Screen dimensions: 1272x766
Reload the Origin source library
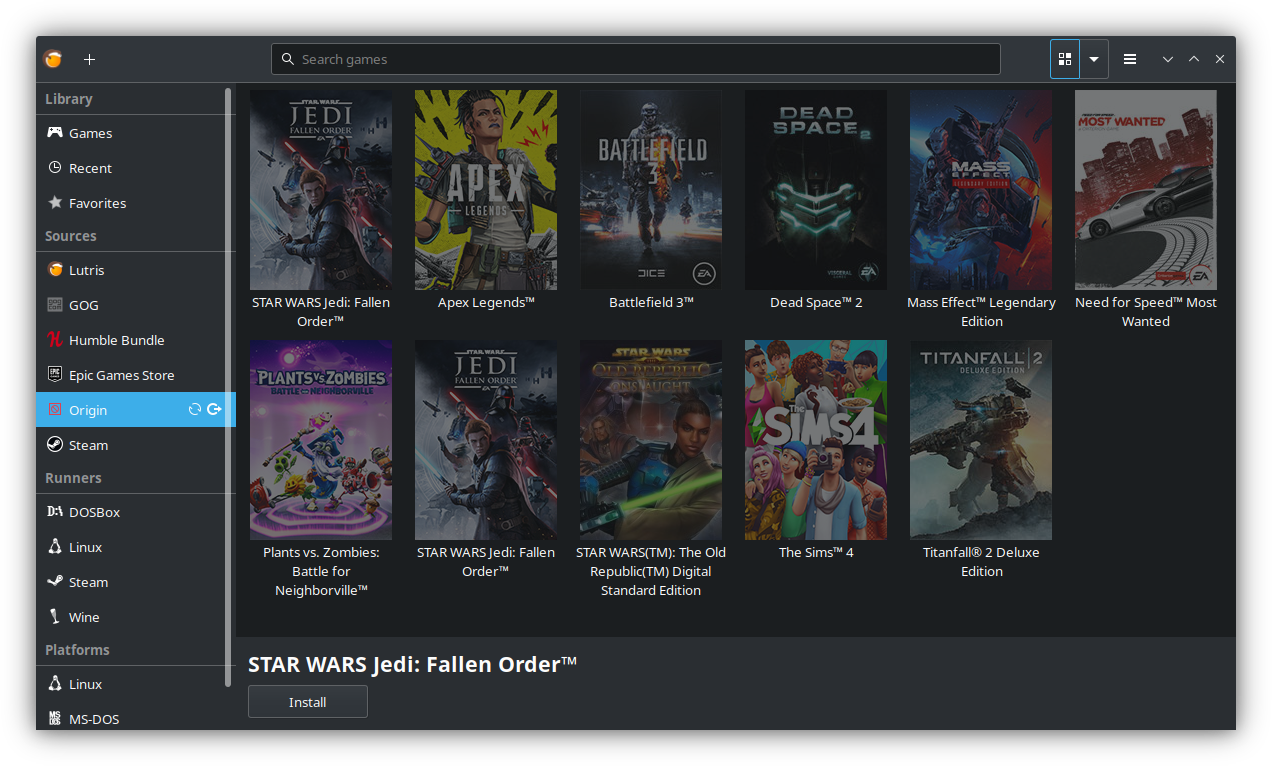pos(195,410)
